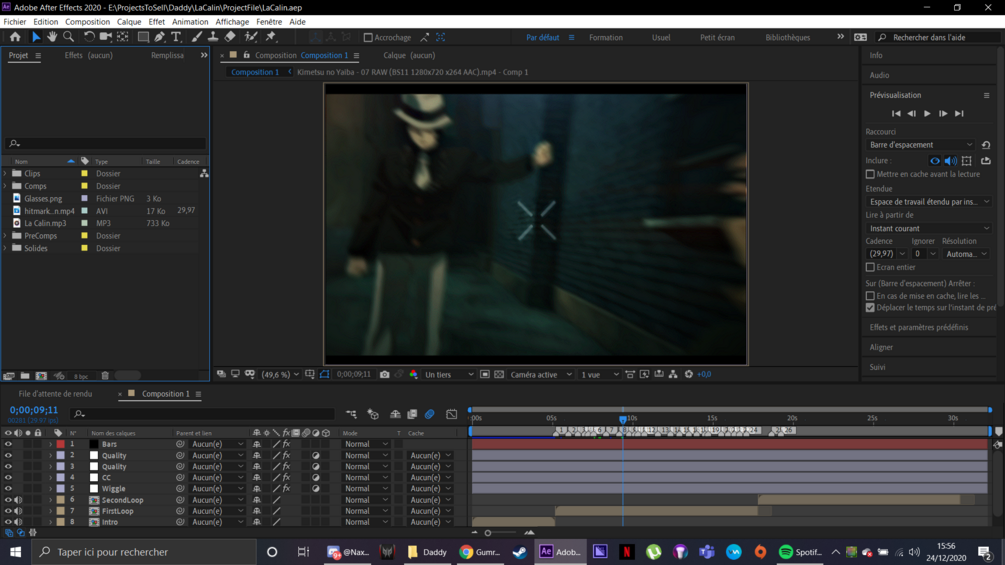The image size is (1005, 565).
Task: Open blending mode dropdown for Bars layer
Action: 366,444
